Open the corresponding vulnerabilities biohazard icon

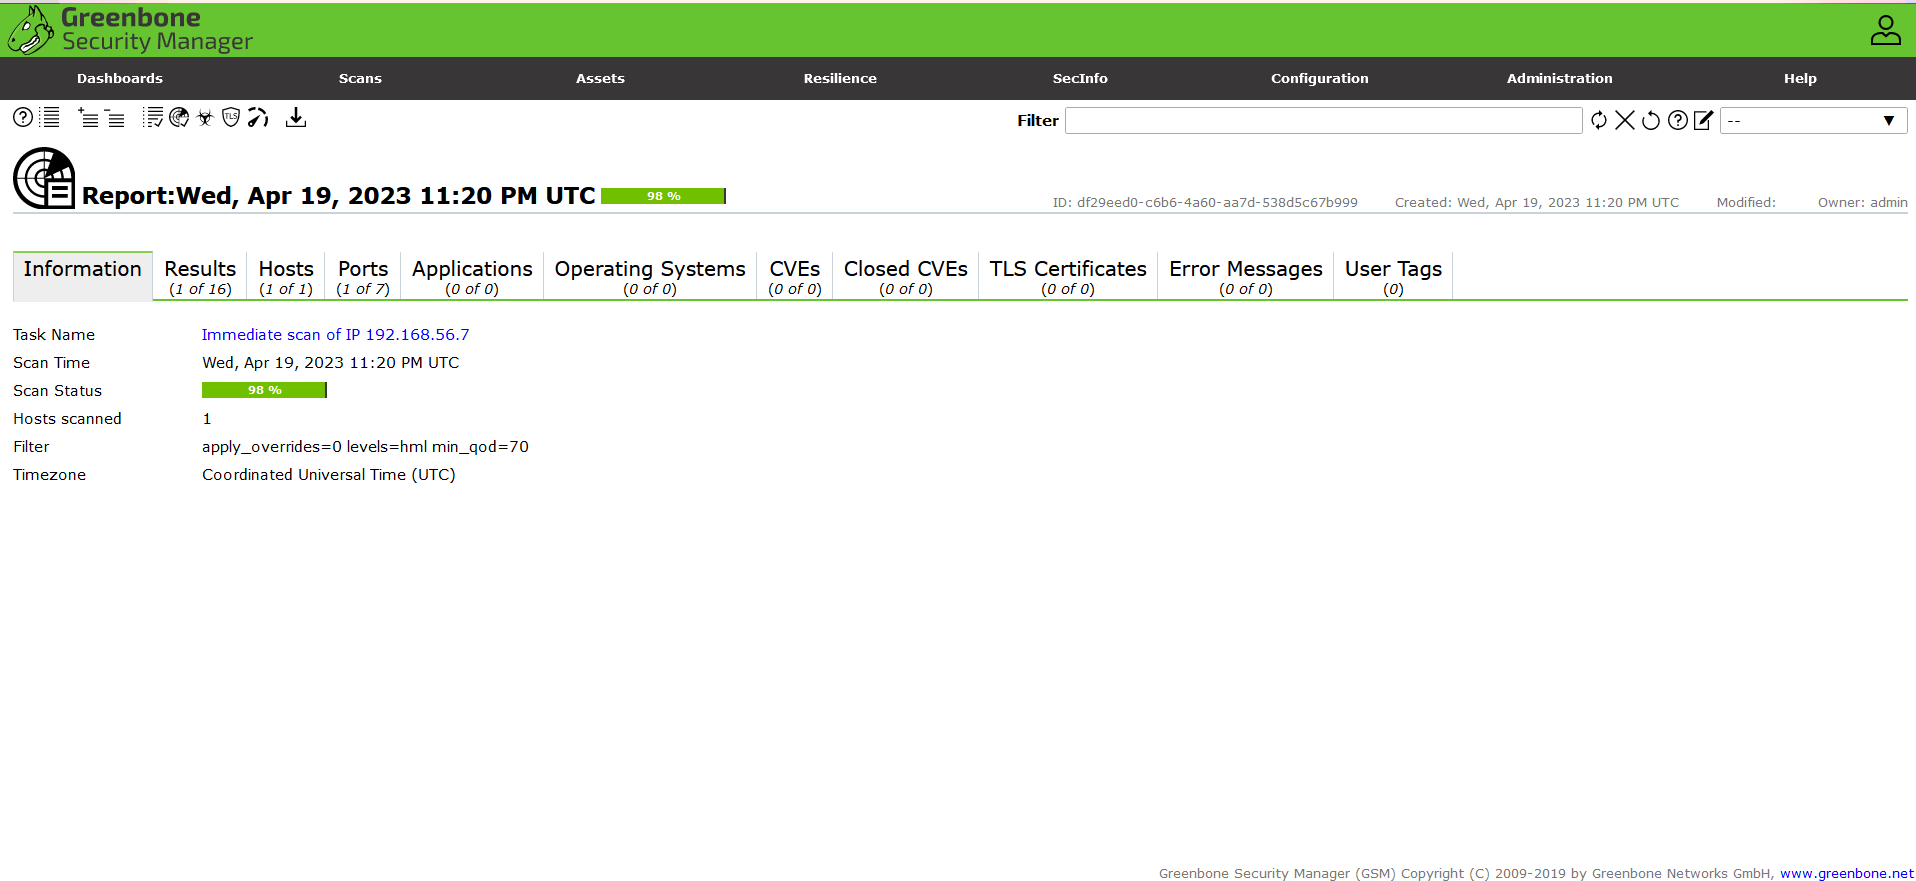205,117
